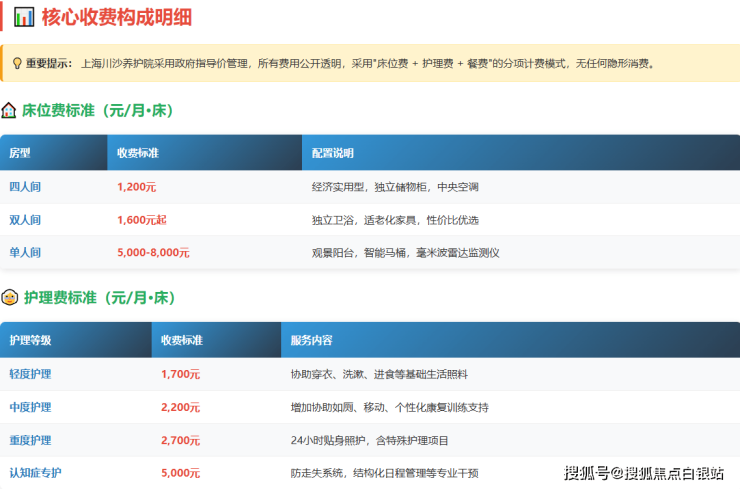Open the 认知症专护 care level
The width and height of the screenshot is (740, 489).
click(x=35, y=473)
